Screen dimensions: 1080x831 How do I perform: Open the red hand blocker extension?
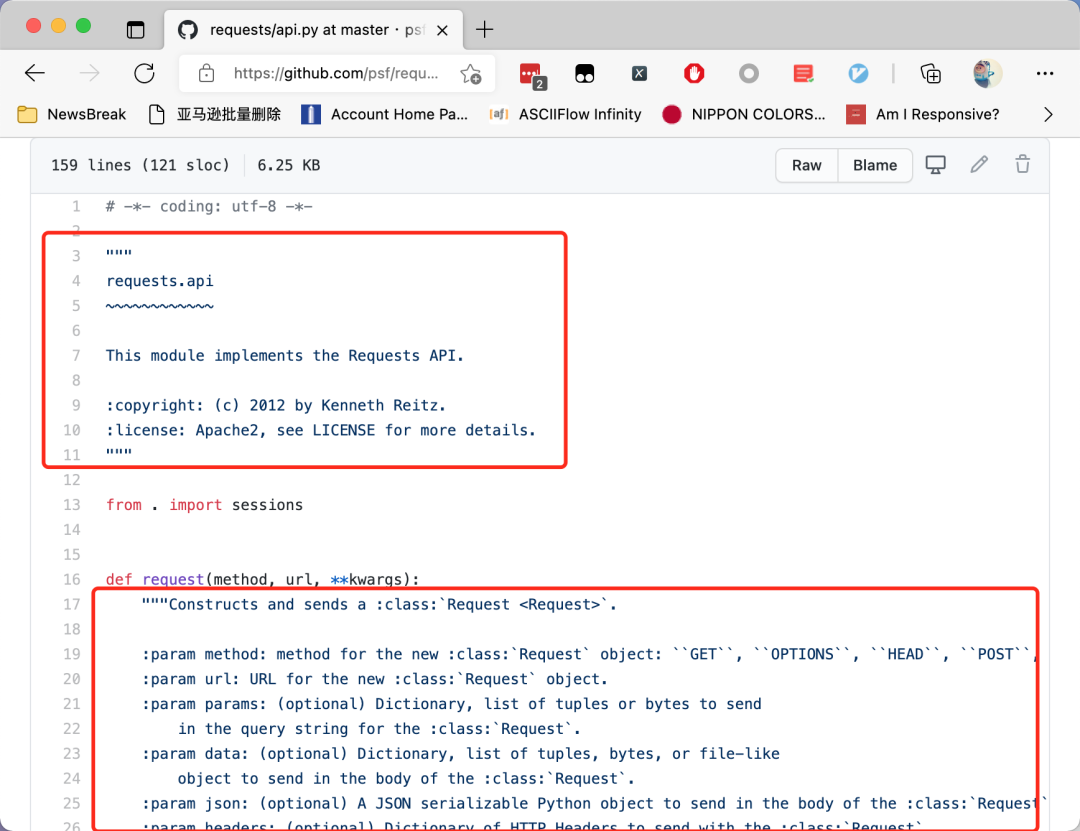(694, 73)
